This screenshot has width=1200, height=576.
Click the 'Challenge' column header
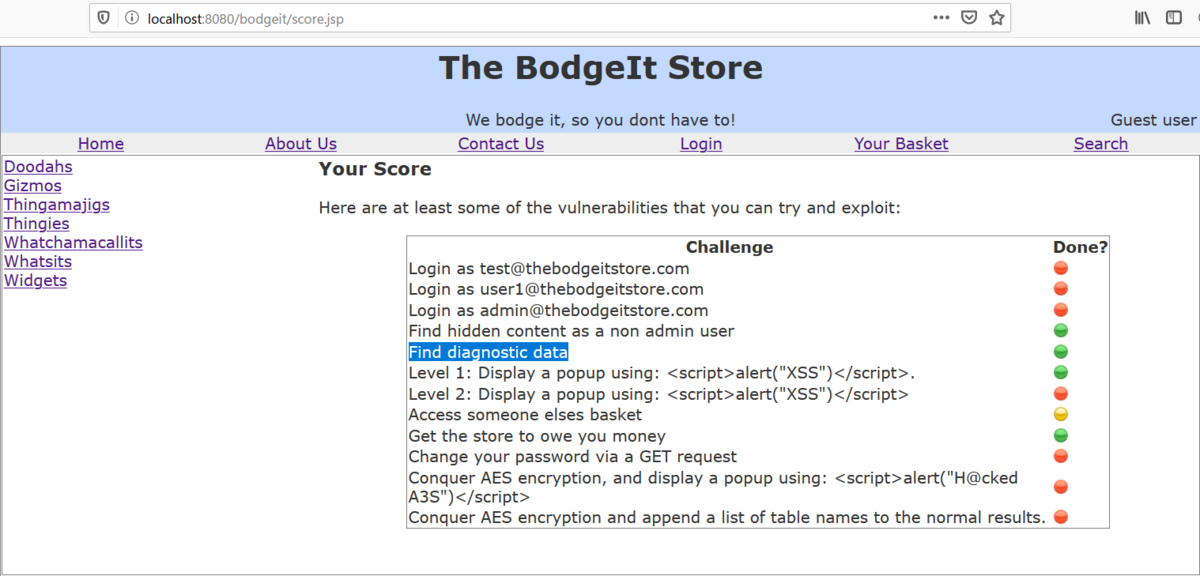pyautogui.click(x=729, y=247)
